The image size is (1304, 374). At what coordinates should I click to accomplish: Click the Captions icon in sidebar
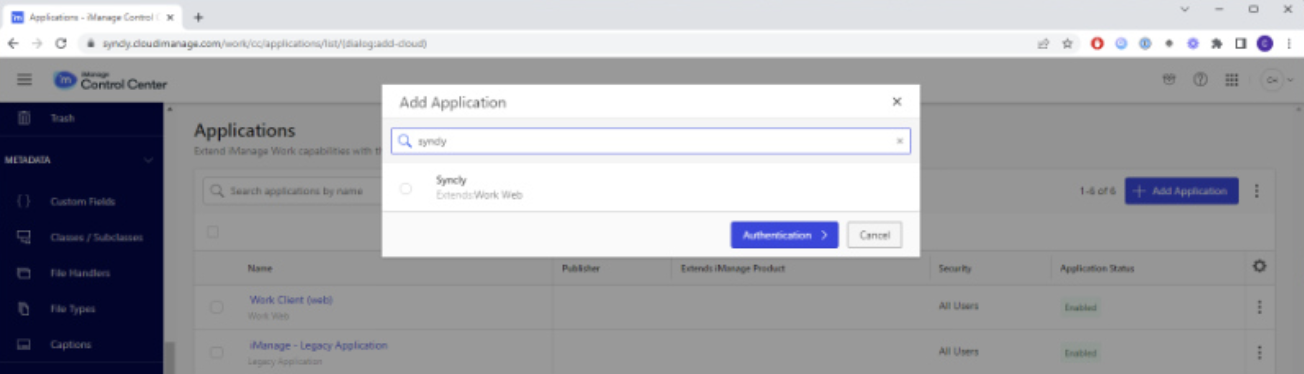pyautogui.click(x=24, y=345)
